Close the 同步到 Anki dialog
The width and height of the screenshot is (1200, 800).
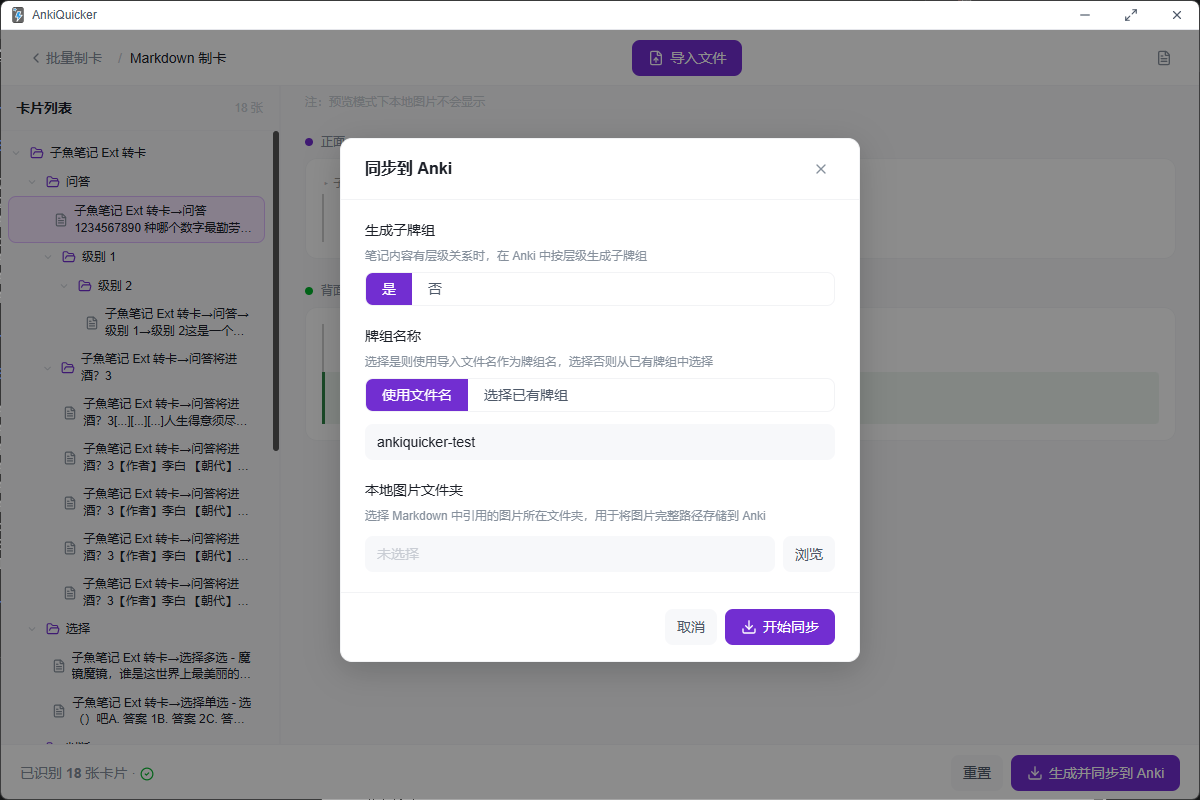click(x=821, y=169)
